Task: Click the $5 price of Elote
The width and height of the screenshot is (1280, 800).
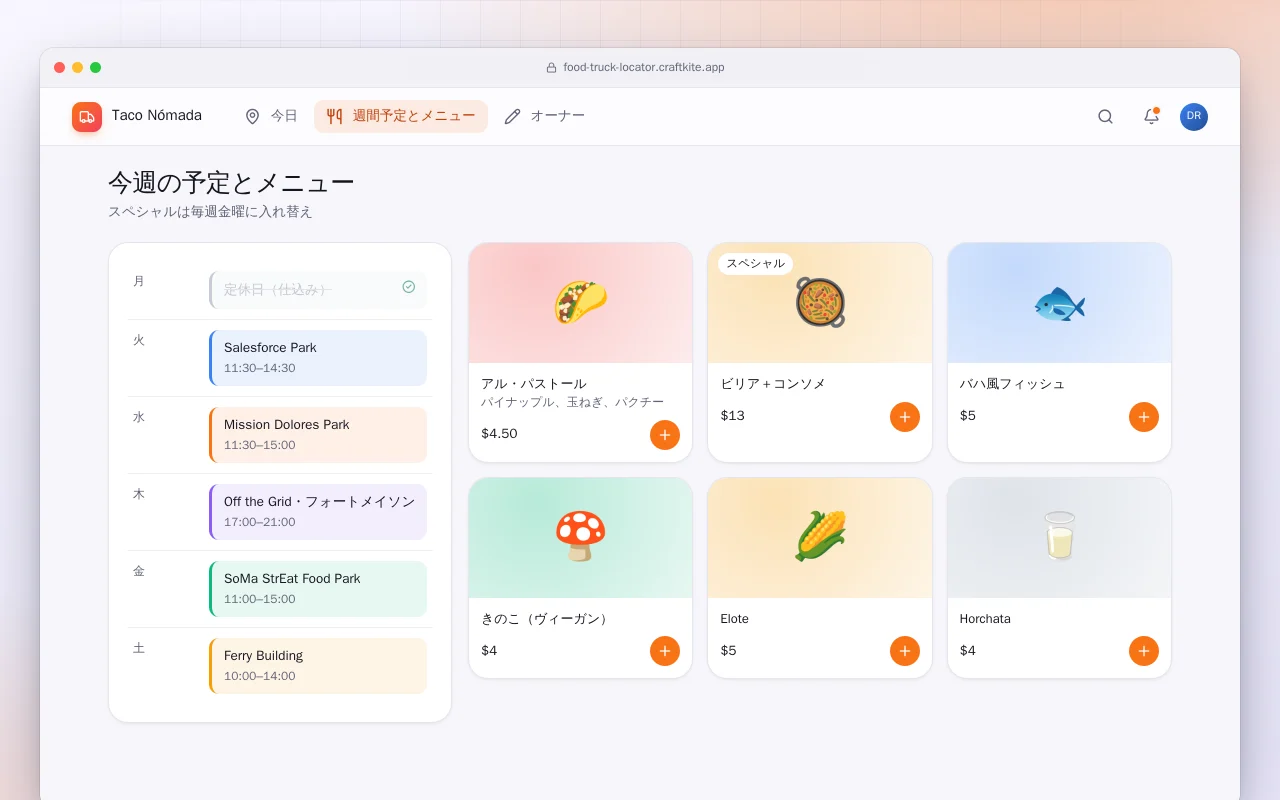Action: pyautogui.click(x=728, y=651)
